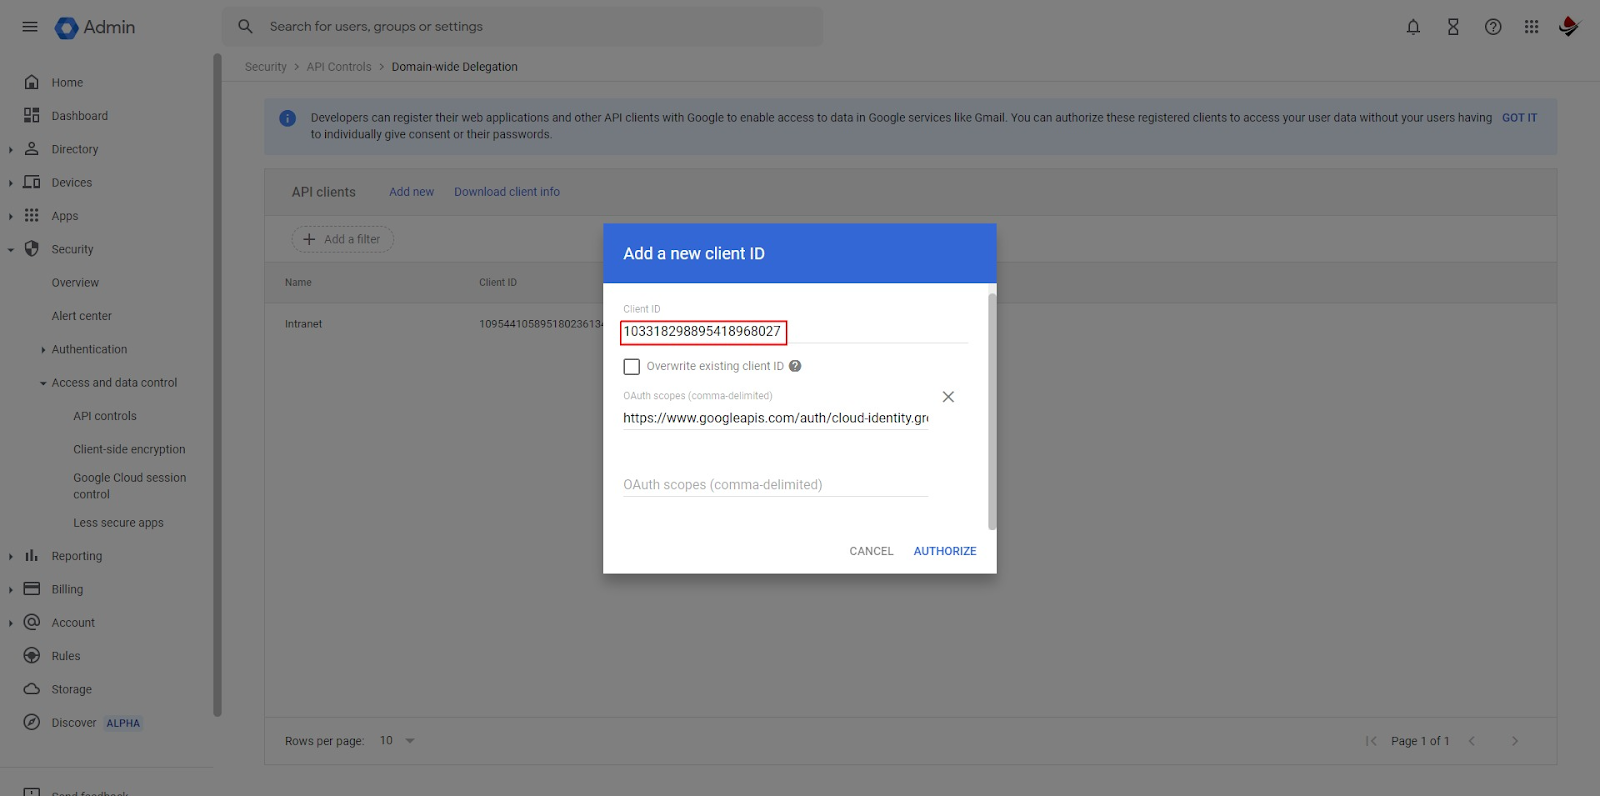Click the Discover compass icon
1600x796 pixels.
click(x=32, y=722)
